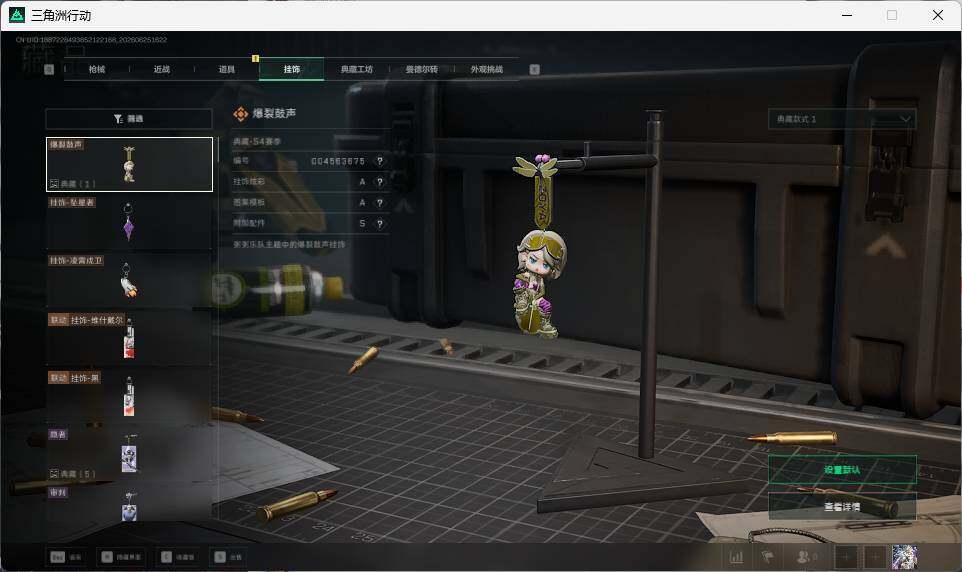
Task: Click the next-tab key icon right of 外观挑战
Action: tap(534, 69)
